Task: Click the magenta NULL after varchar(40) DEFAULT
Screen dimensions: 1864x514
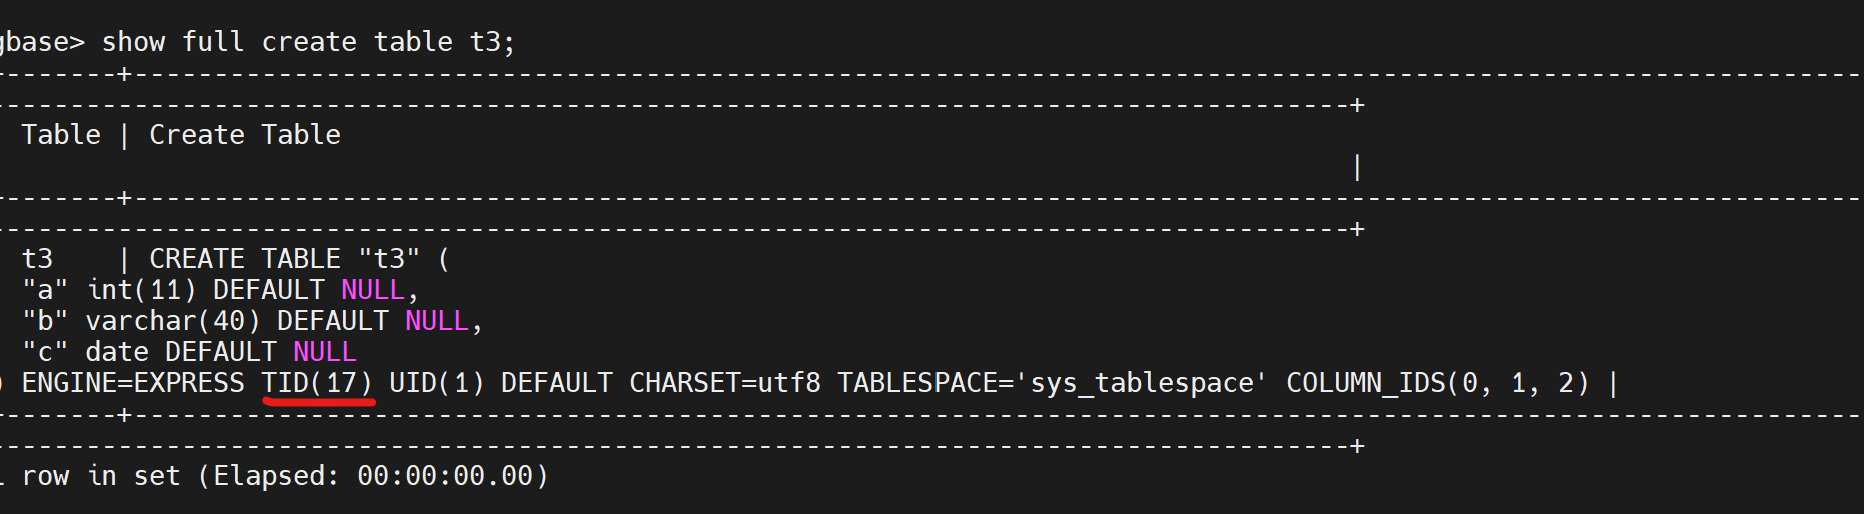Action: pyautogui.click(x=436, y=321)
